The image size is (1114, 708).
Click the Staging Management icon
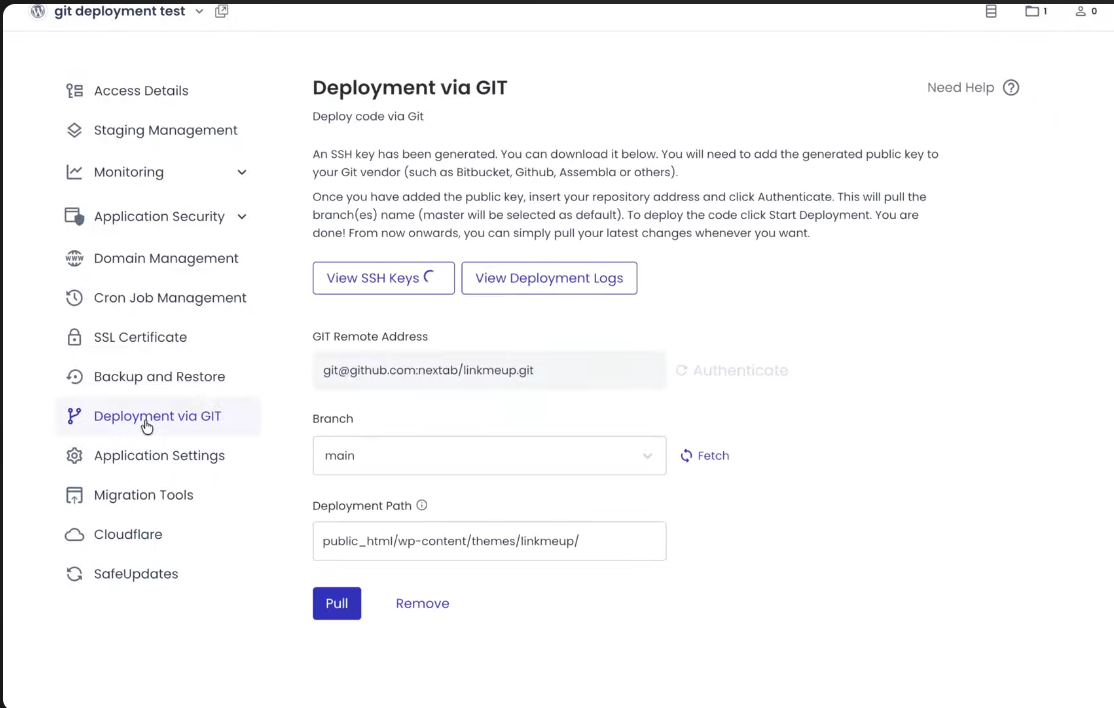[x=74, y=130]
